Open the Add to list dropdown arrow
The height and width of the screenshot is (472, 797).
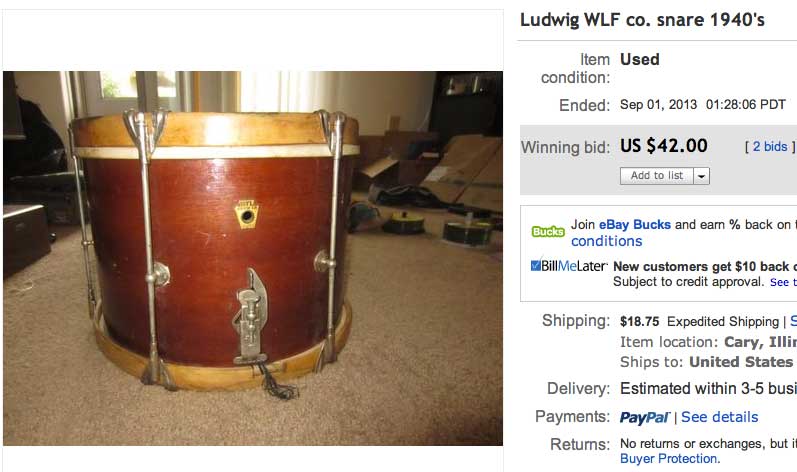click(701, 176)
